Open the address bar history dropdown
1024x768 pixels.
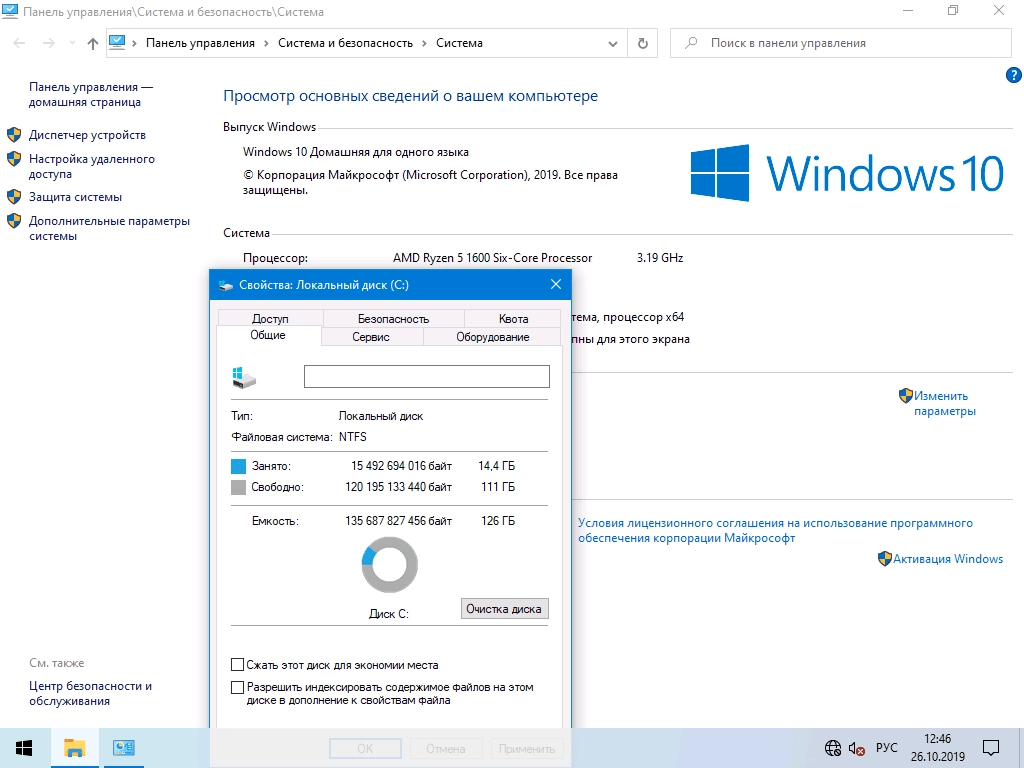click(613, 44)
